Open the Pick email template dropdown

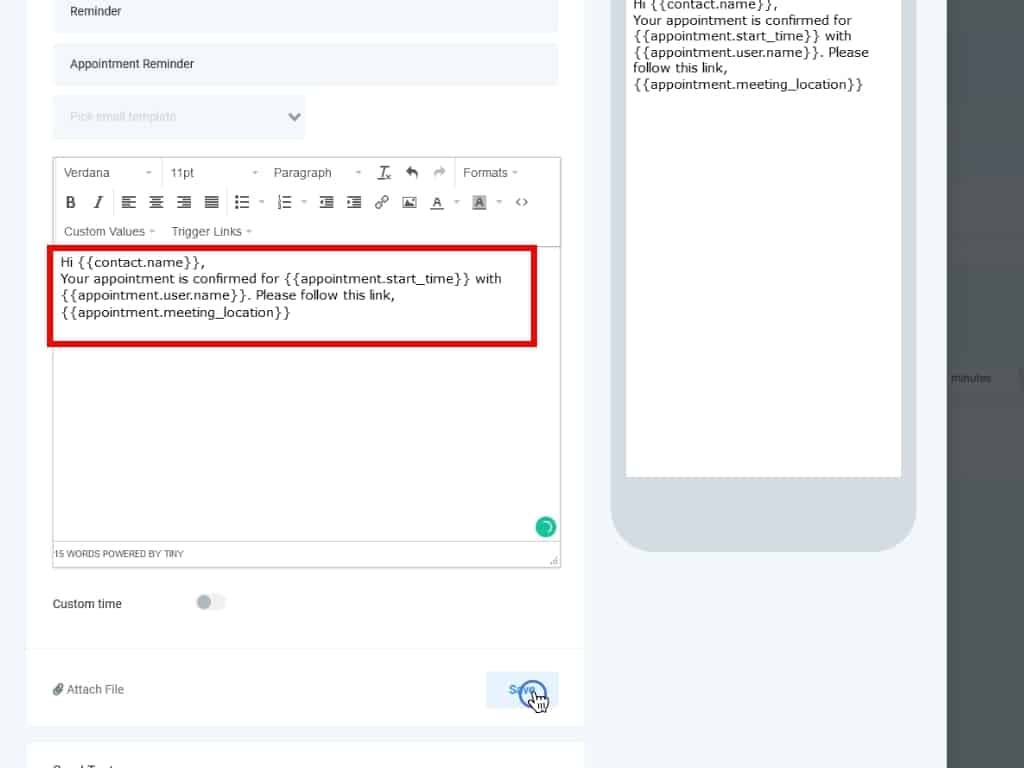(179, 117)
